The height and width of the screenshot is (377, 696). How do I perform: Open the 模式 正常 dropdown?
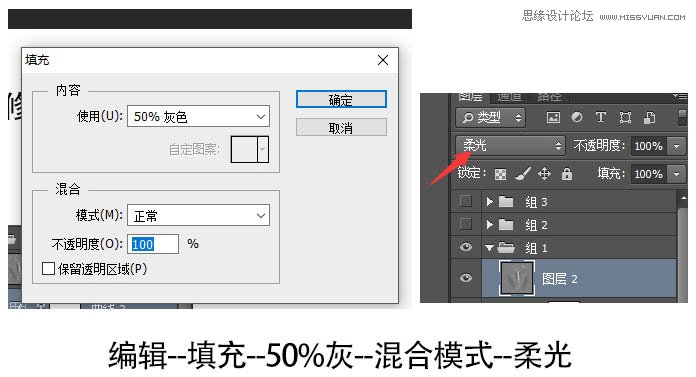click(198, 215)
